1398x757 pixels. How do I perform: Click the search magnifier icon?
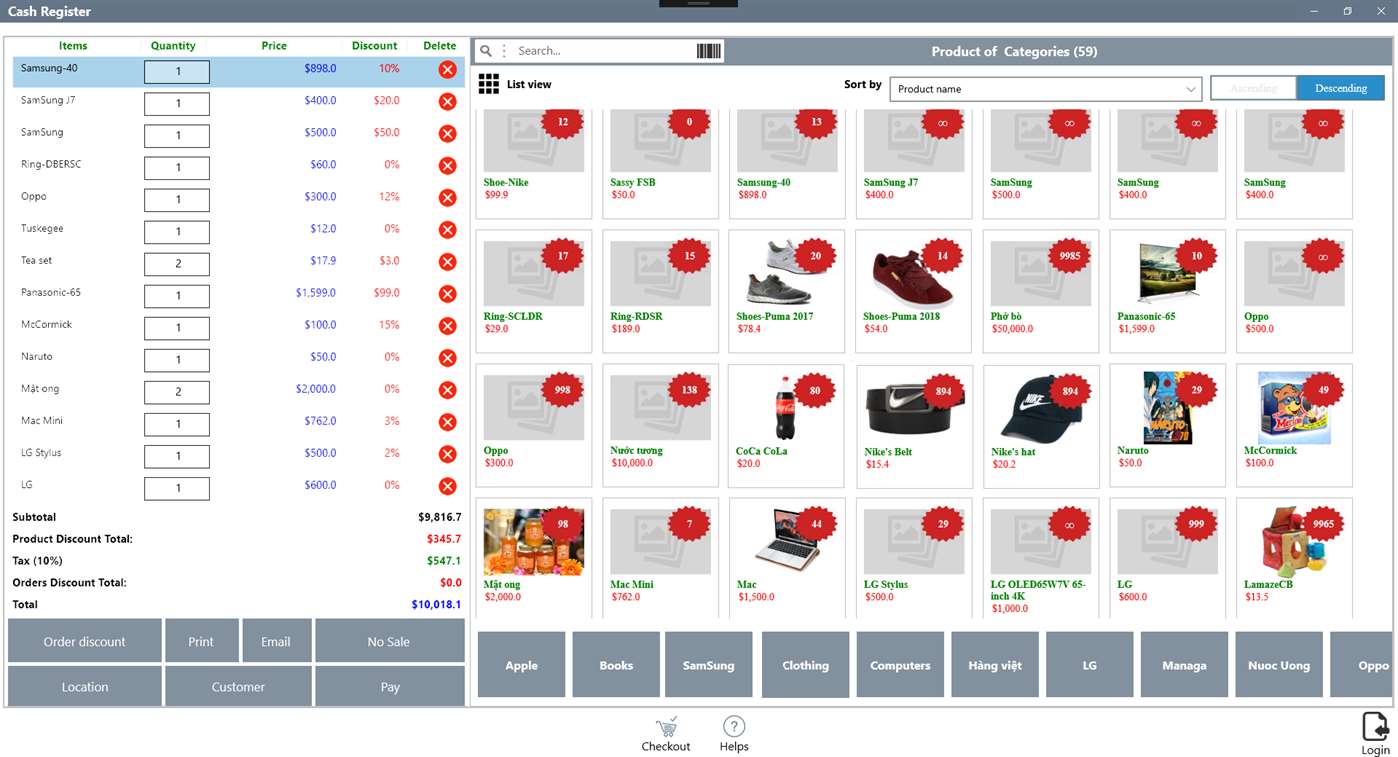coord(486,51)
